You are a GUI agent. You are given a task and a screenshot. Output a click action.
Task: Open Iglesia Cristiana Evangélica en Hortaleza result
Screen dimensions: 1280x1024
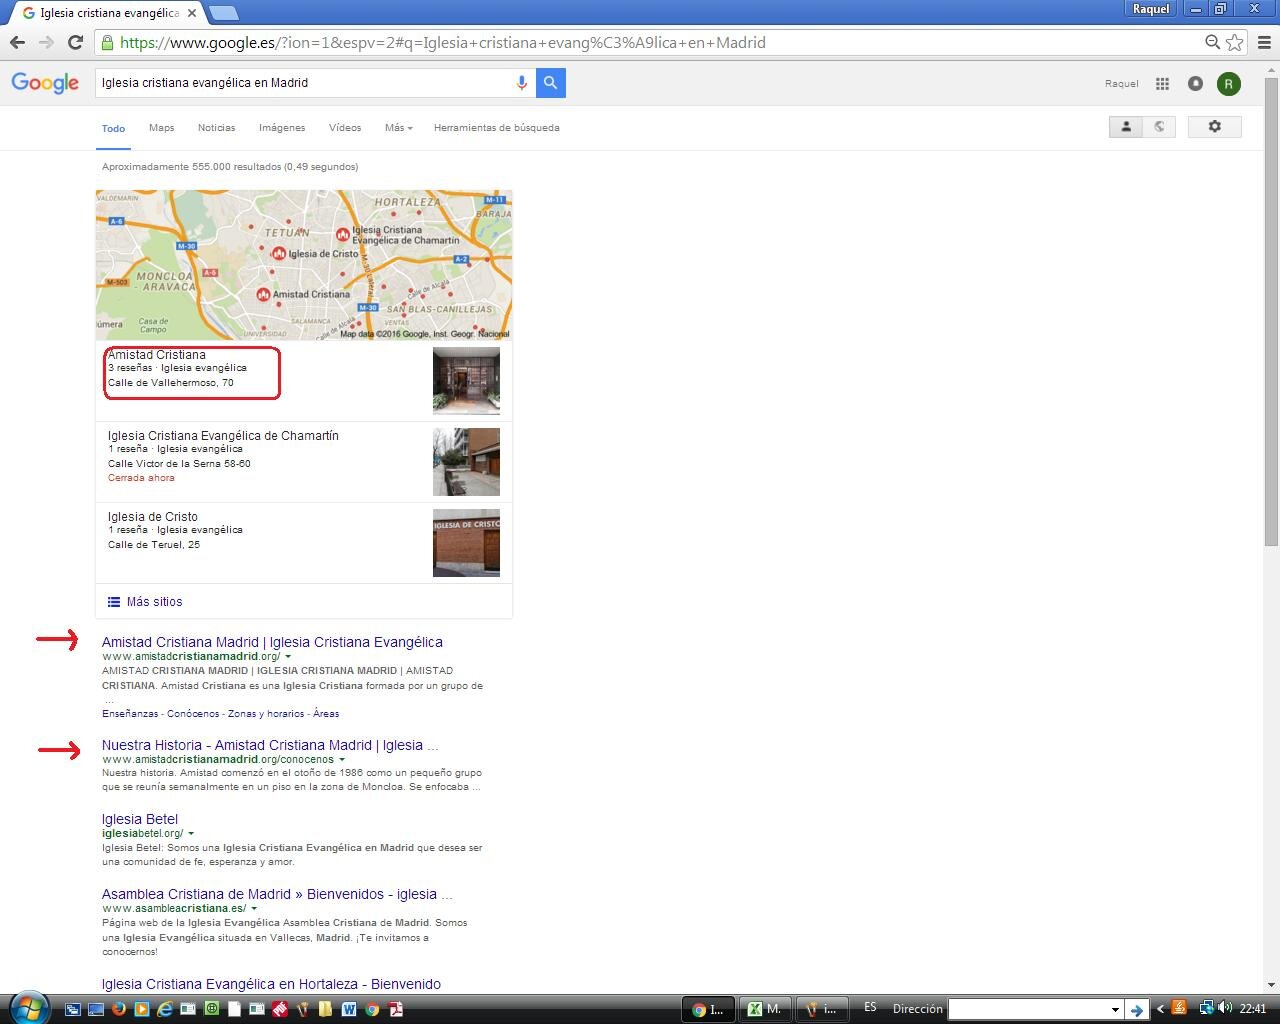tap(271, 984)
